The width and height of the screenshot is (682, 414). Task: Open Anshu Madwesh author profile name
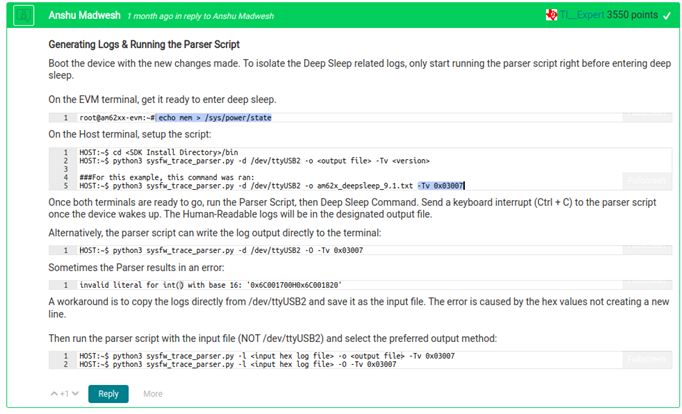coord(84,15)
